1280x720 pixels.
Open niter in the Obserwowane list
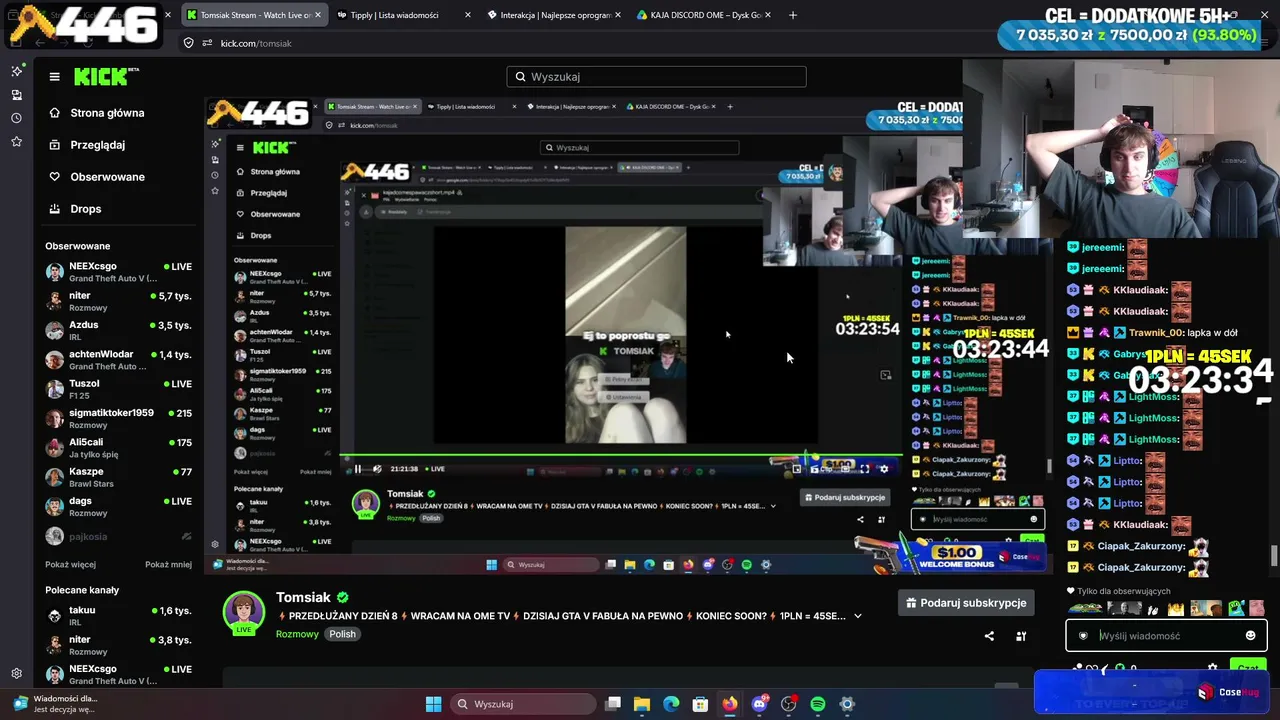coord(118,301)
